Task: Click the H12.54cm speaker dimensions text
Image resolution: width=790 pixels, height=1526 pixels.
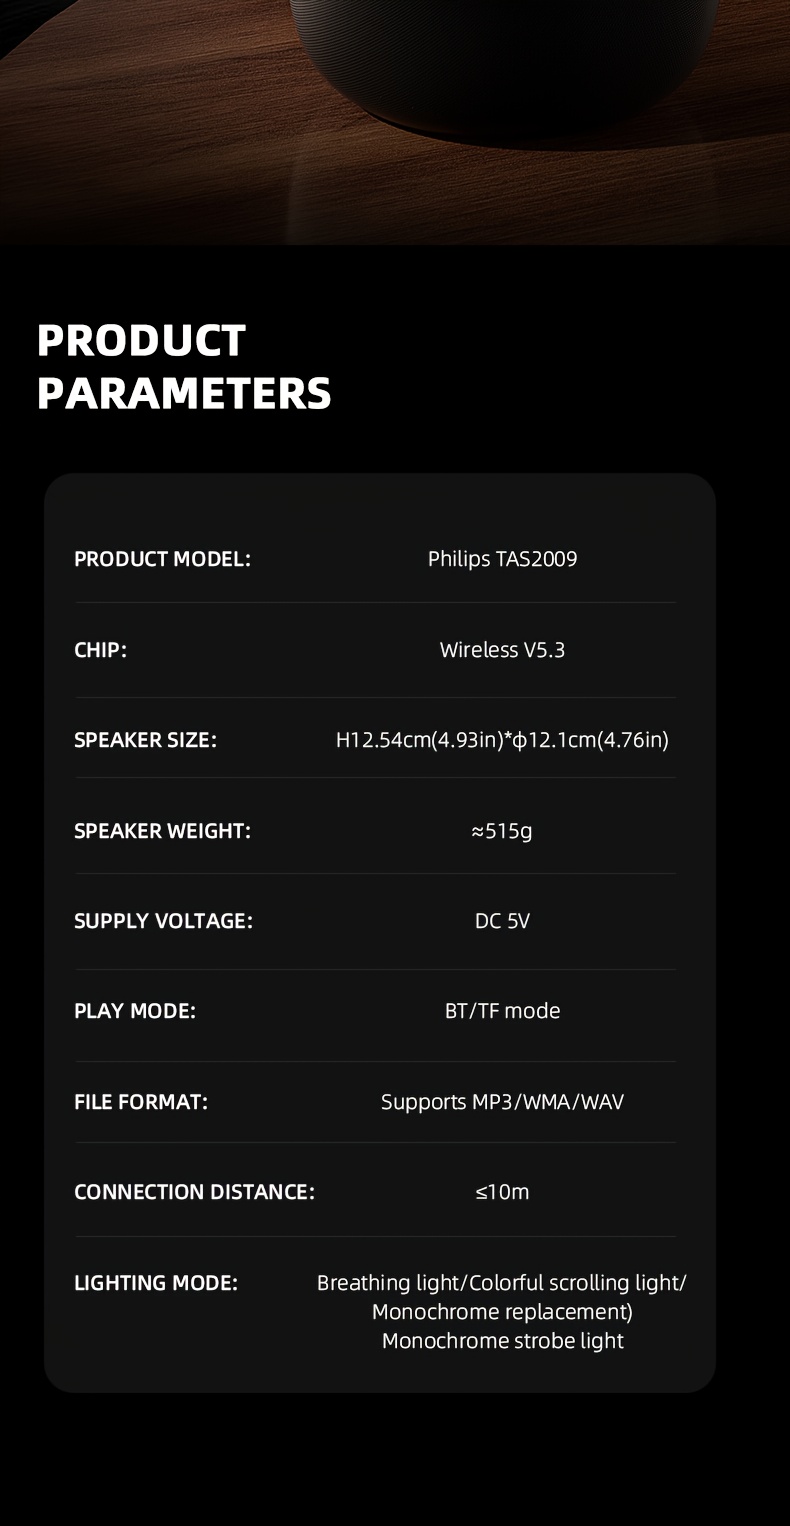Action: [502, 740]
